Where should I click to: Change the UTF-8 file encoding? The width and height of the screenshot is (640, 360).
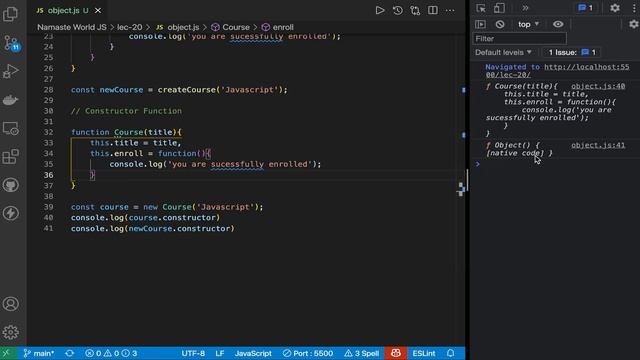click(193, 353)
